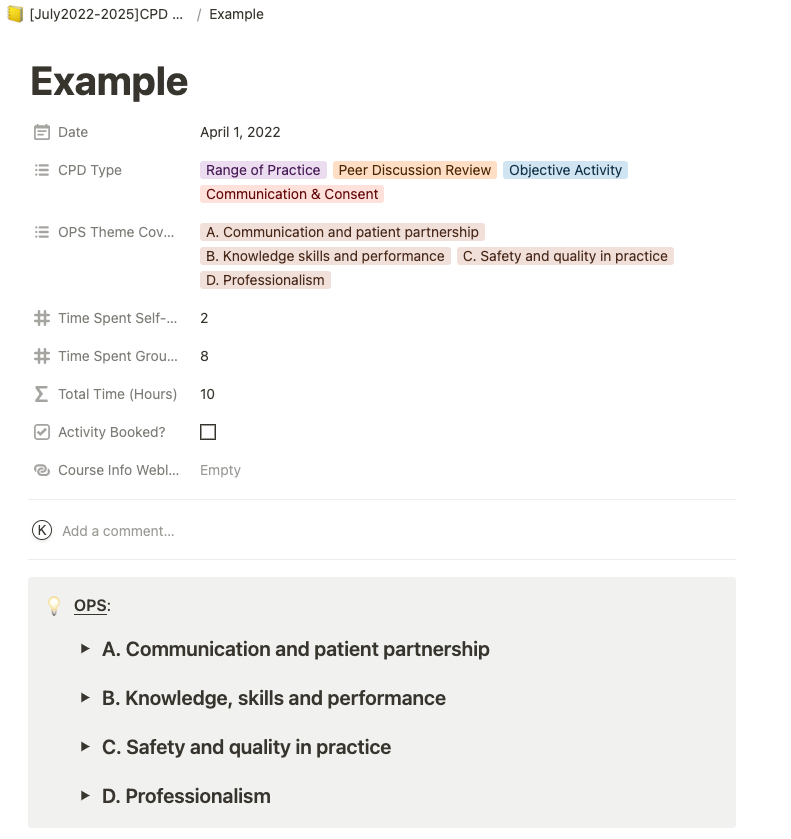Click hash icon next to Time Spent Self
791x839 pixels.
(x=42, y=318)
